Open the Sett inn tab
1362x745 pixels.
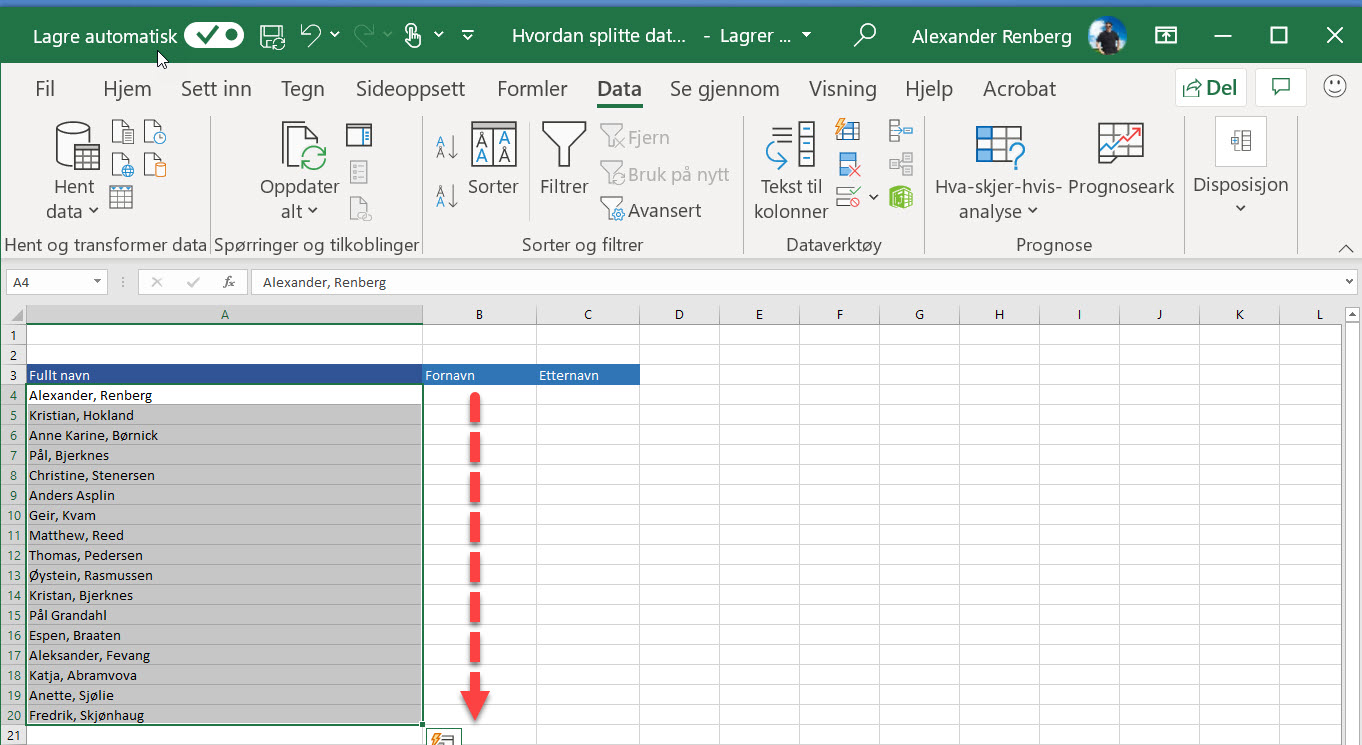(x=216, y=89)
